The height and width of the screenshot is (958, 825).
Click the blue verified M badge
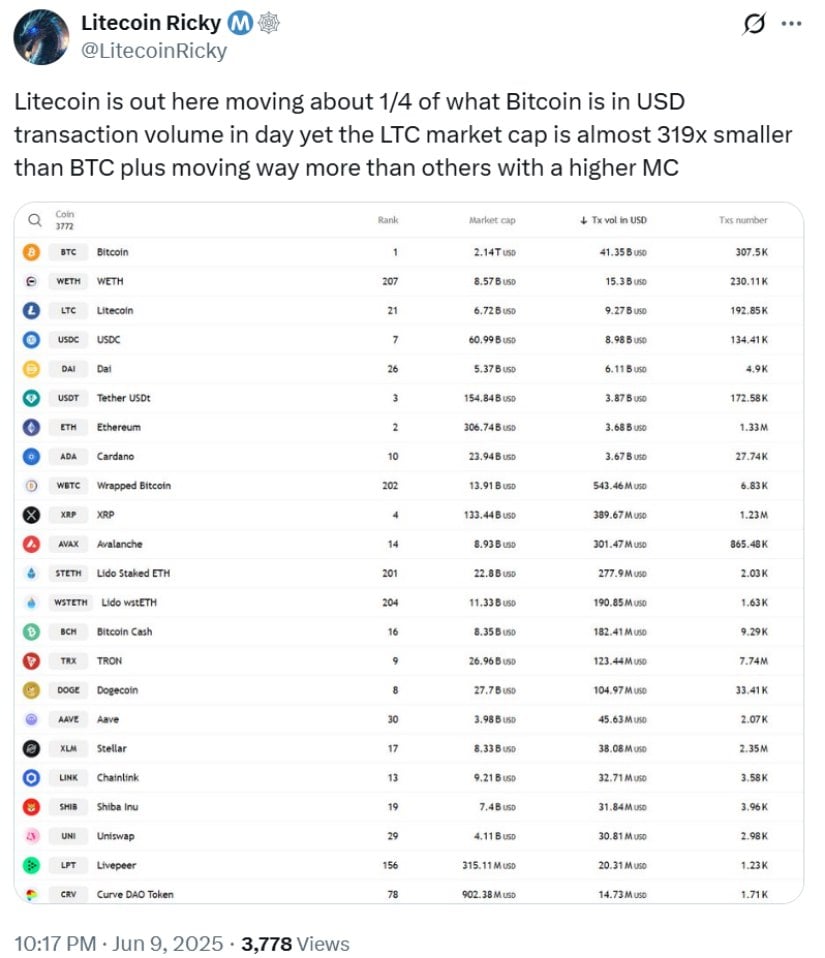(239, 23)
